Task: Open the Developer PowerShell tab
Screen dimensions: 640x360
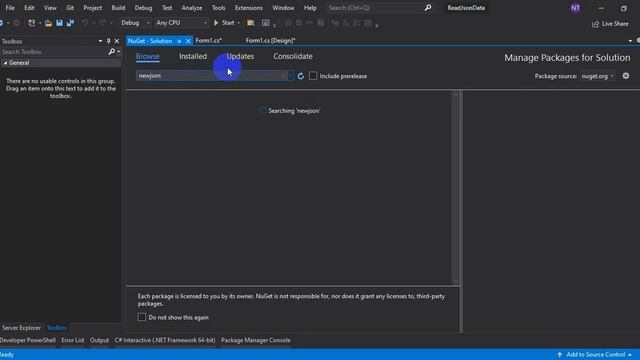Action: [28, 340]
